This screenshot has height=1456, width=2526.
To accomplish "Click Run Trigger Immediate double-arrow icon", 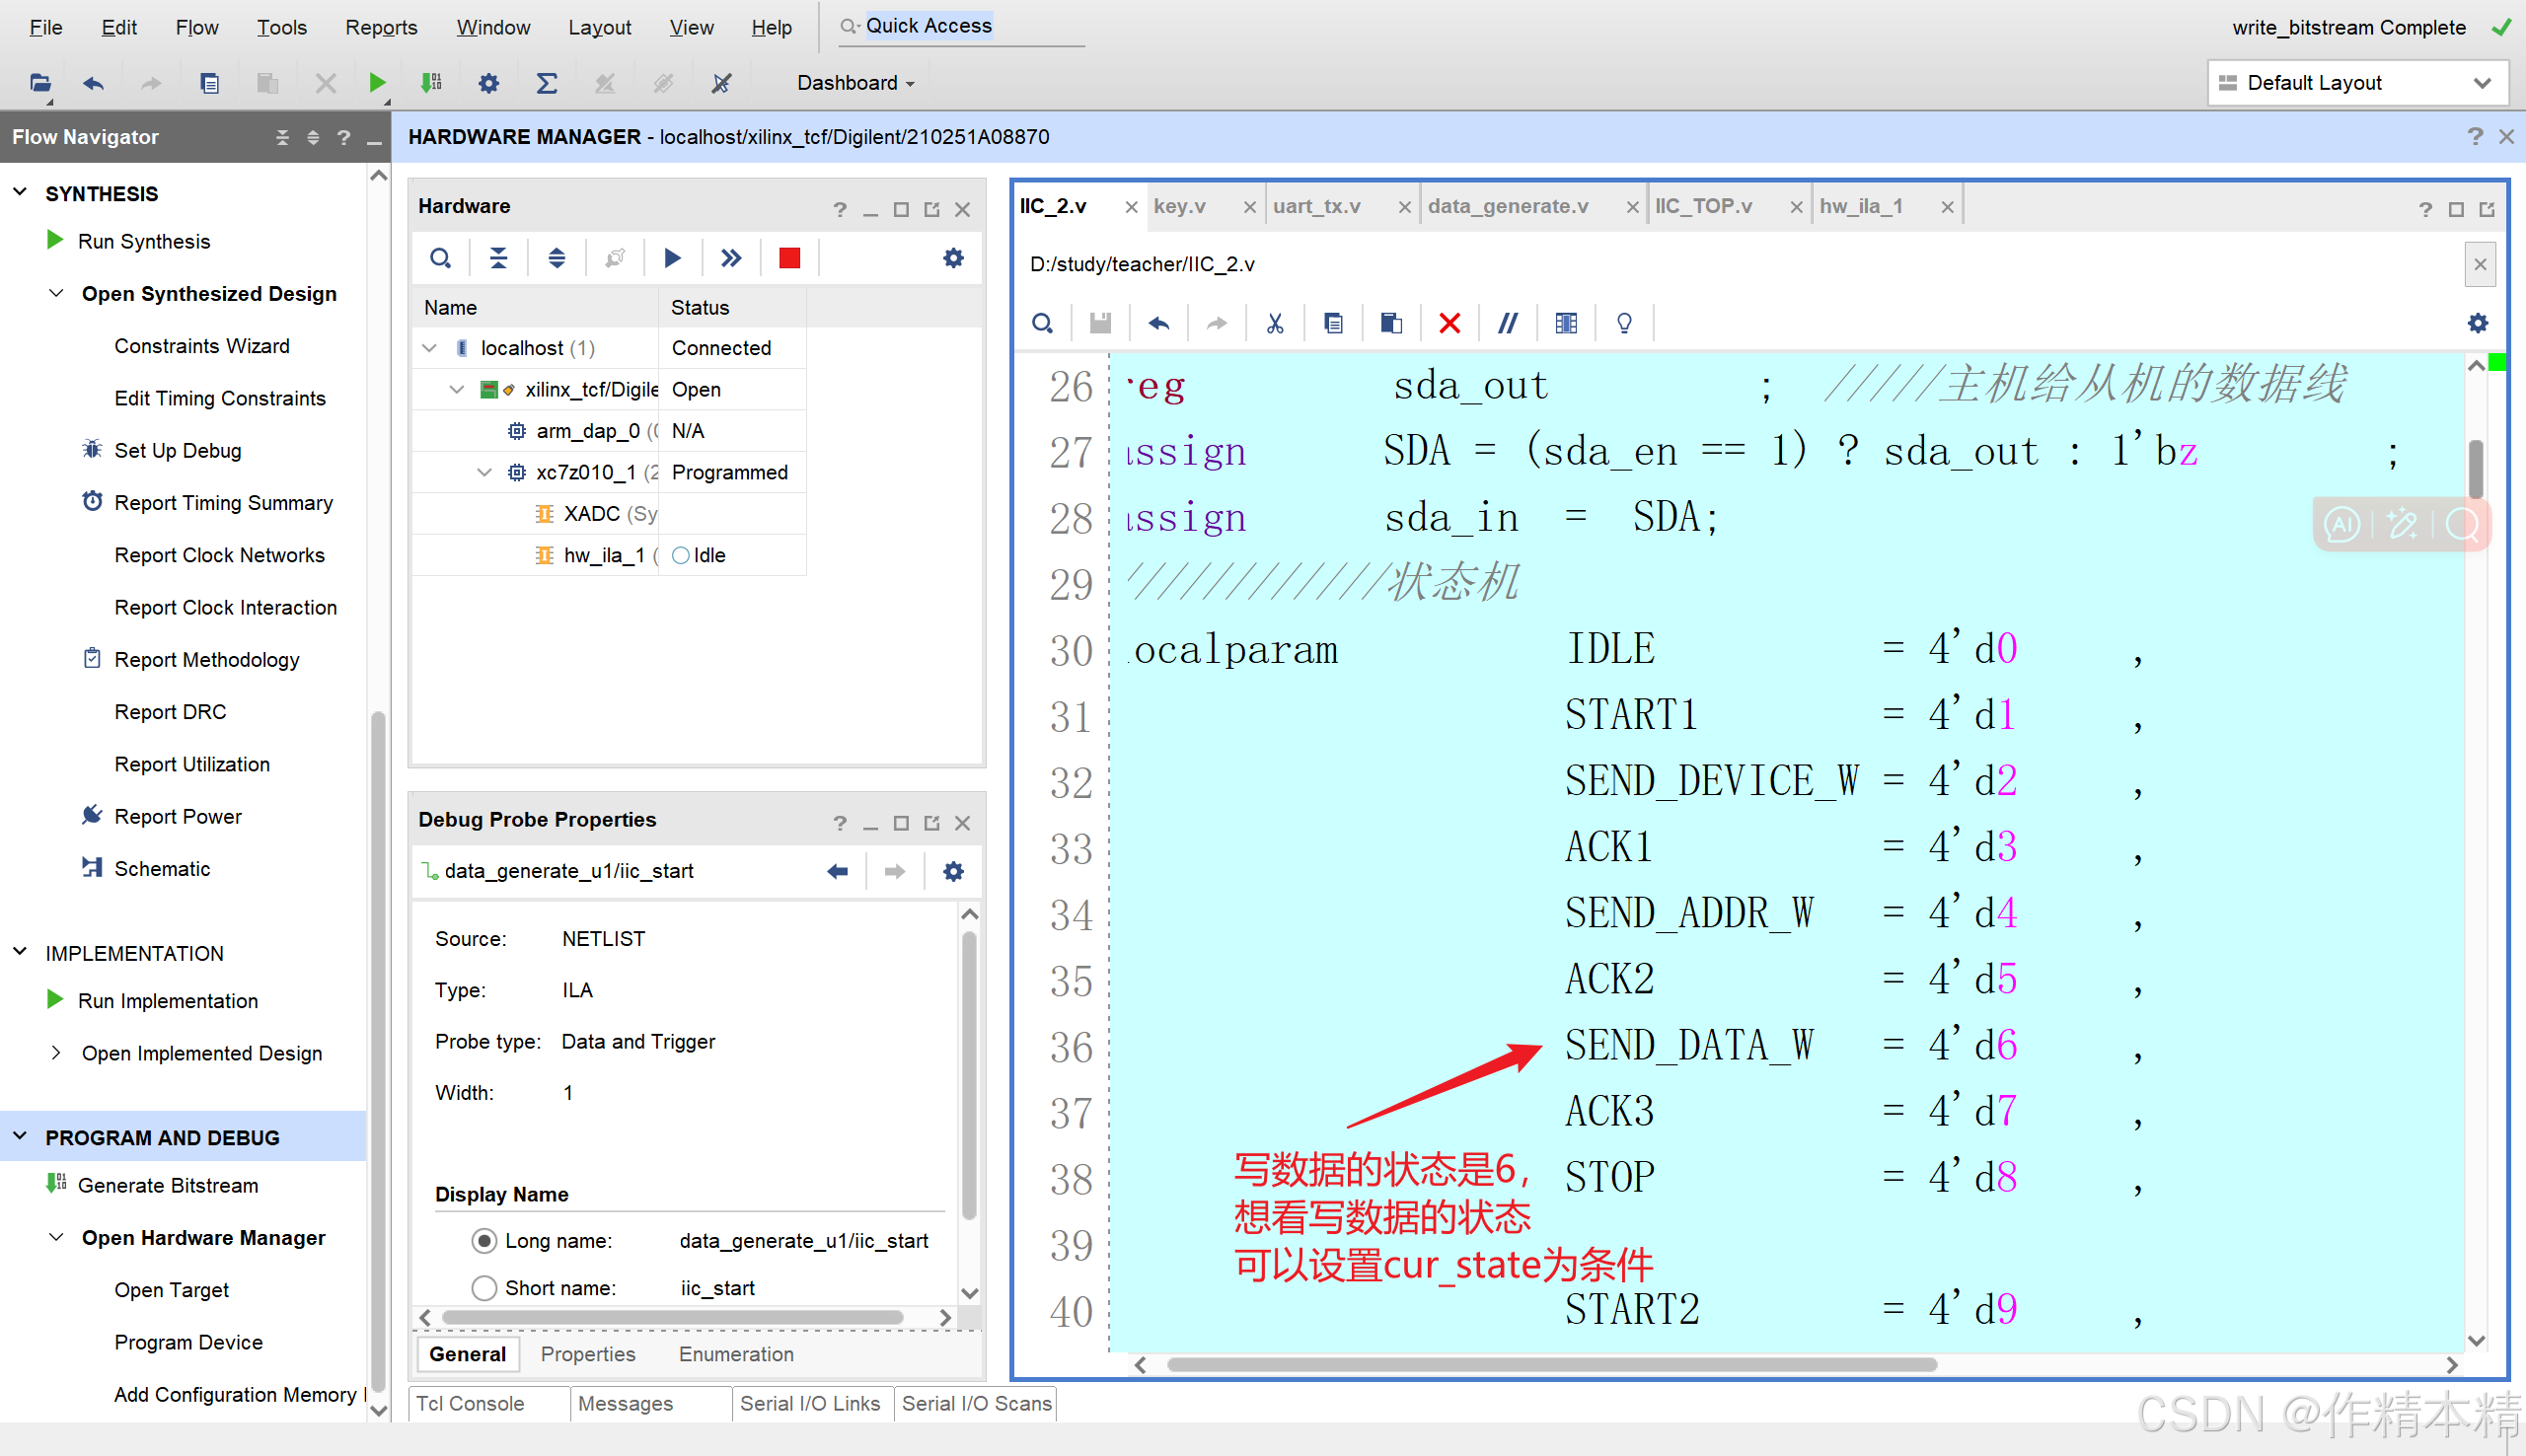I will pos(731,259).
